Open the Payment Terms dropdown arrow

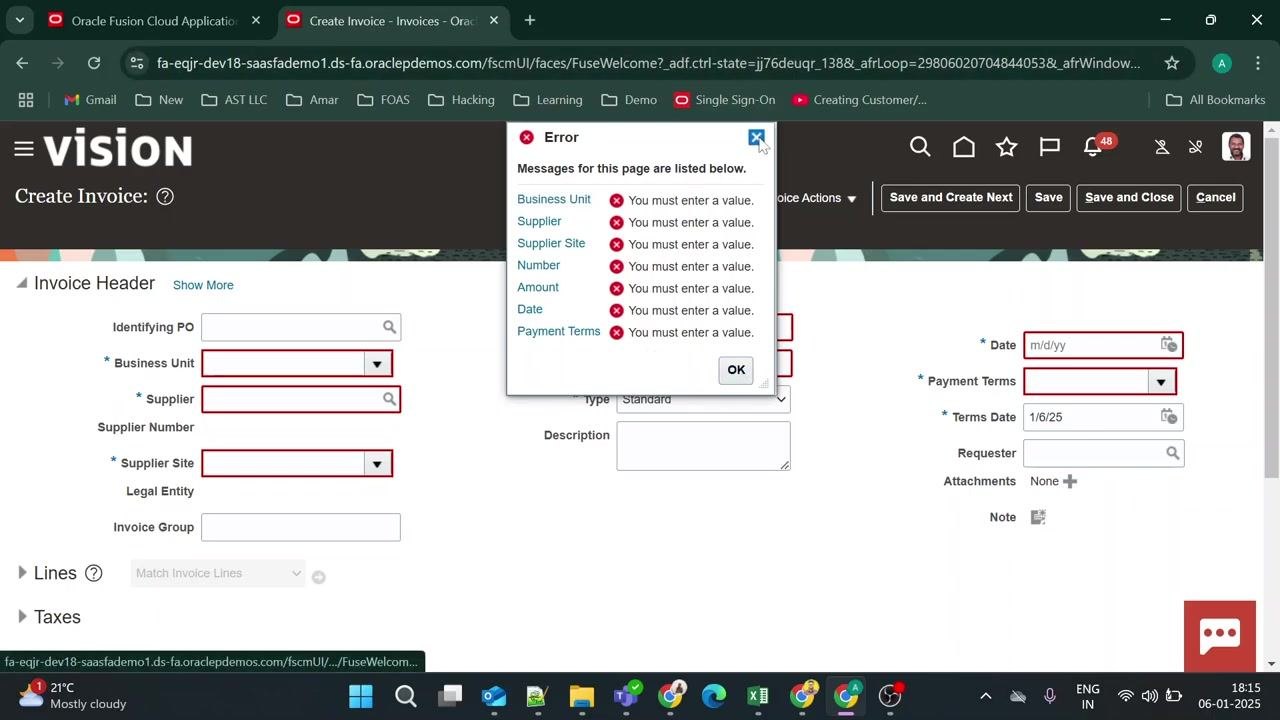point(1161,382)
